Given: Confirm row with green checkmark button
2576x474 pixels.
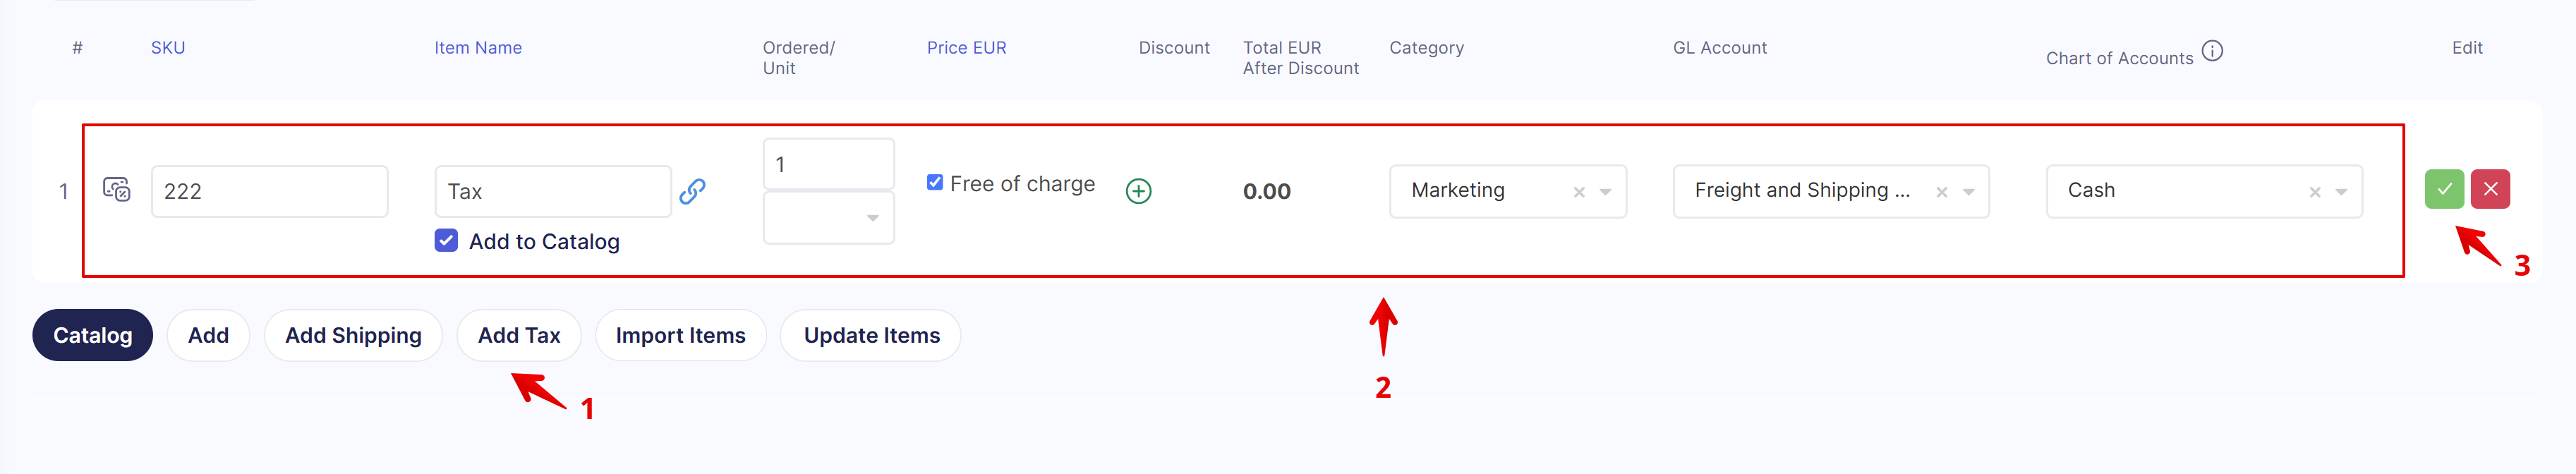Looking at the screenshot, I should (x=2444, y=189).
